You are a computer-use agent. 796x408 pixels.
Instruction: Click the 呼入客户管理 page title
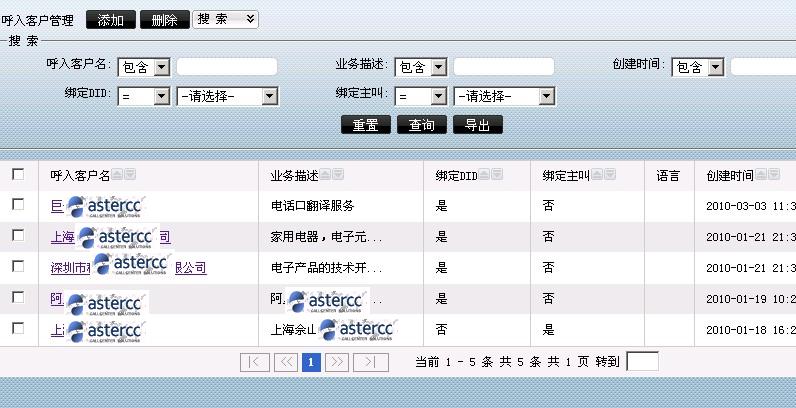[38, 21]
